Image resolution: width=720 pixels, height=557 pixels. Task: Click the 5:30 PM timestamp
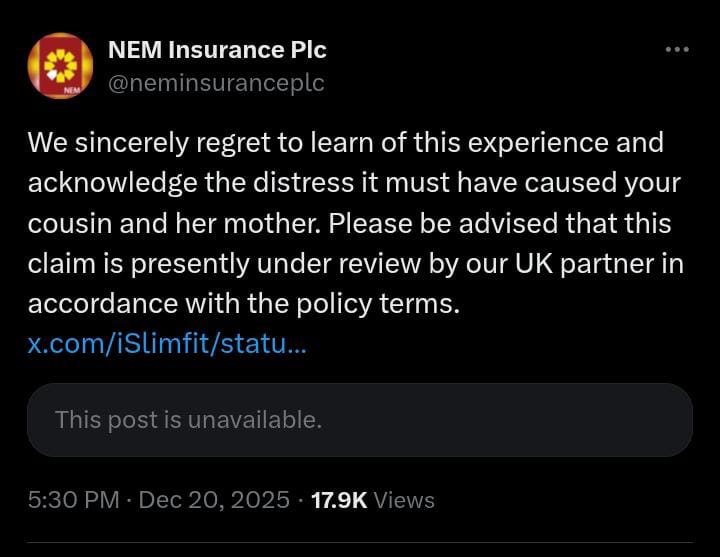click(x=73, y=499)
